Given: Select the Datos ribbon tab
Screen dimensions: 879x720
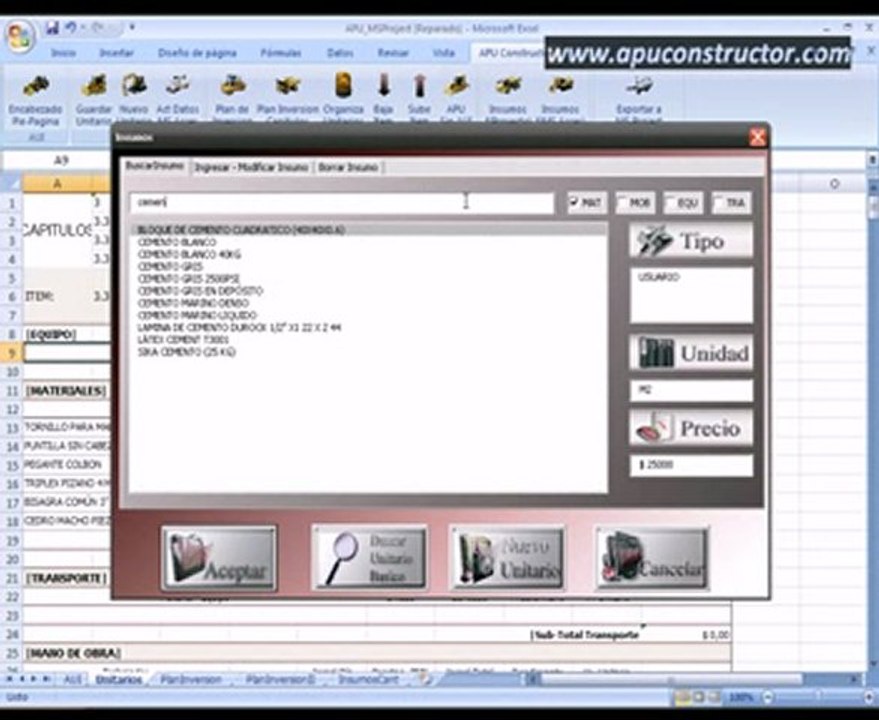Looking at the screenshot, I should pyautogui.click(x=340, y=53).
